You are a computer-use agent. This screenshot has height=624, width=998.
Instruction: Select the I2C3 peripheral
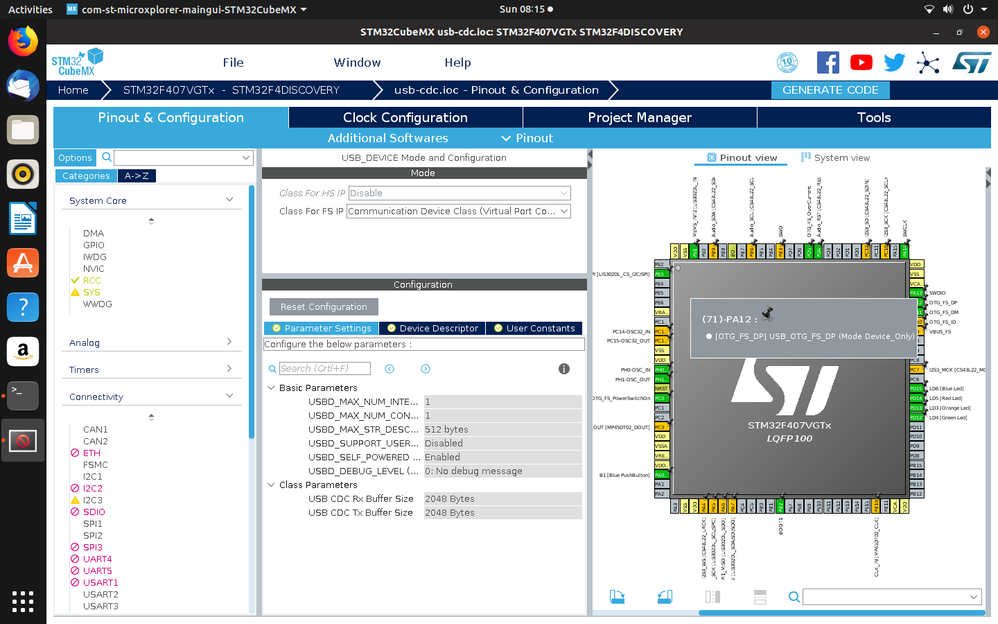coord(92,500)
